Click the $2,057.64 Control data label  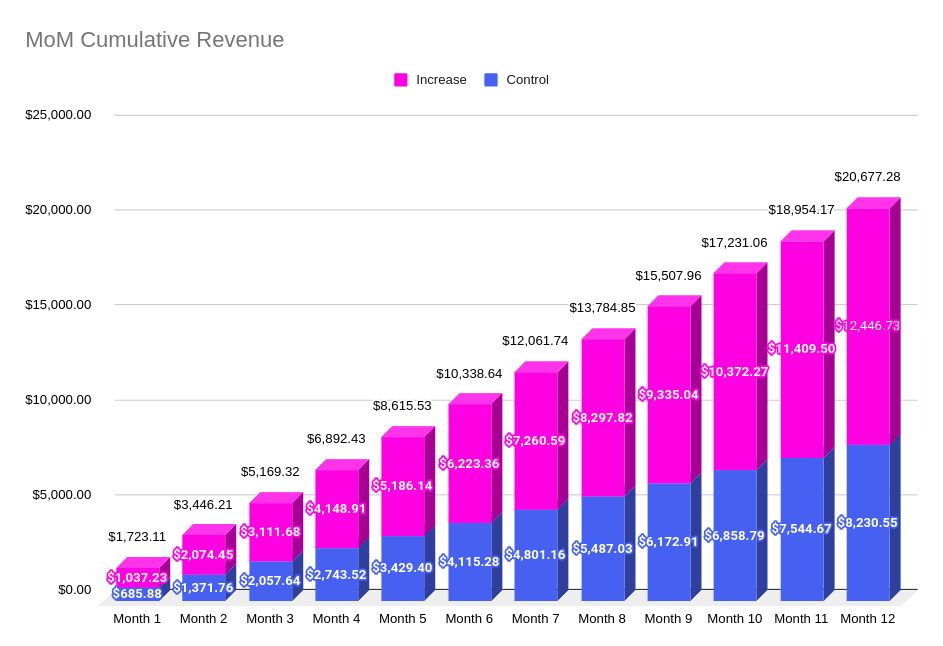tap(270, 581)
